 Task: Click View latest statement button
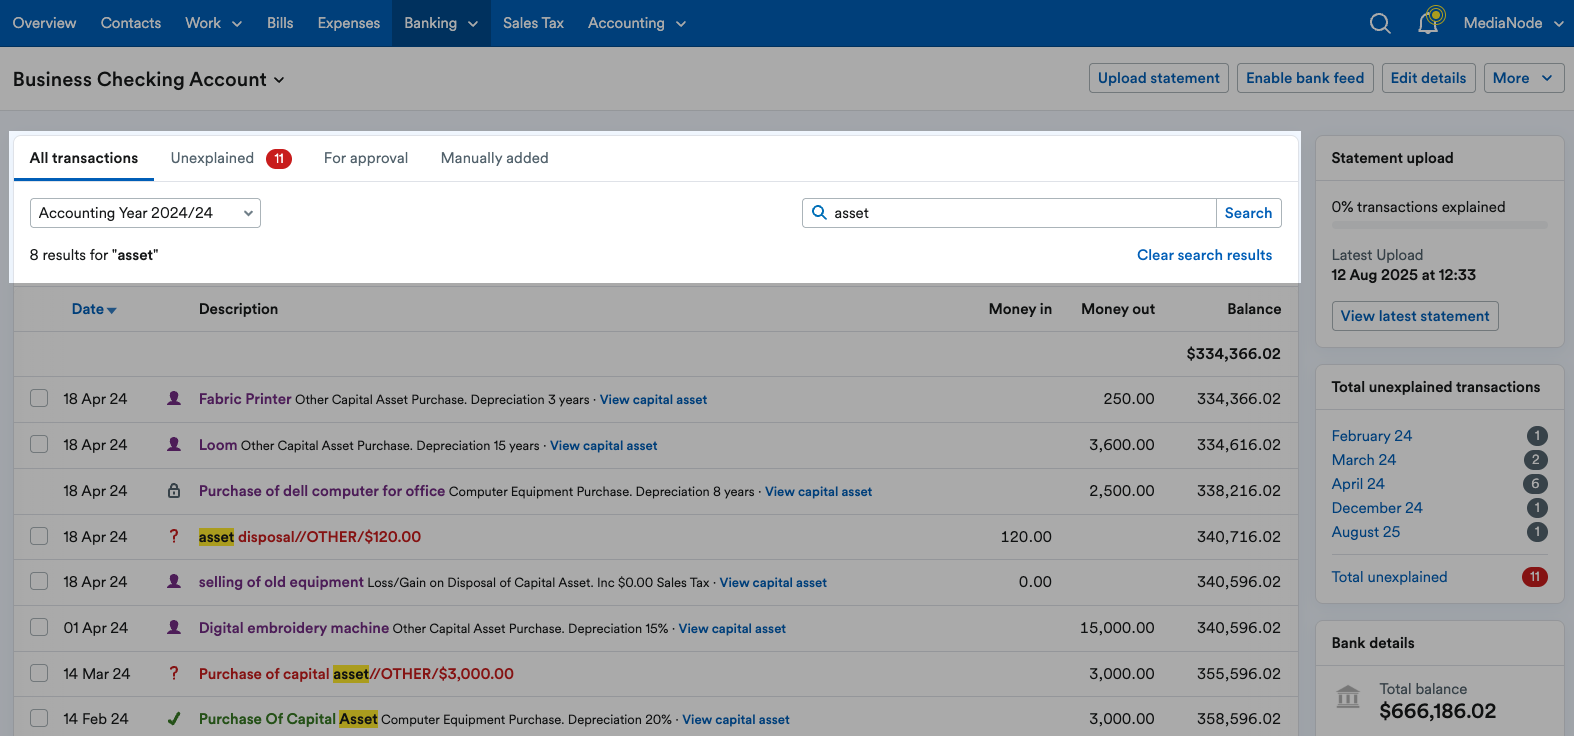[x=1415, y=316]
